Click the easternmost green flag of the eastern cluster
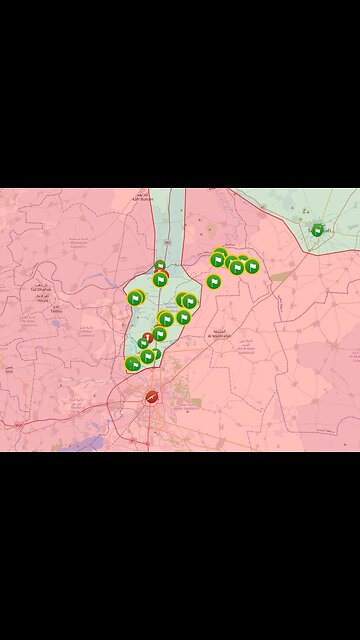The height and width of the screenshot is (640, 360). [x=252, y=266]
